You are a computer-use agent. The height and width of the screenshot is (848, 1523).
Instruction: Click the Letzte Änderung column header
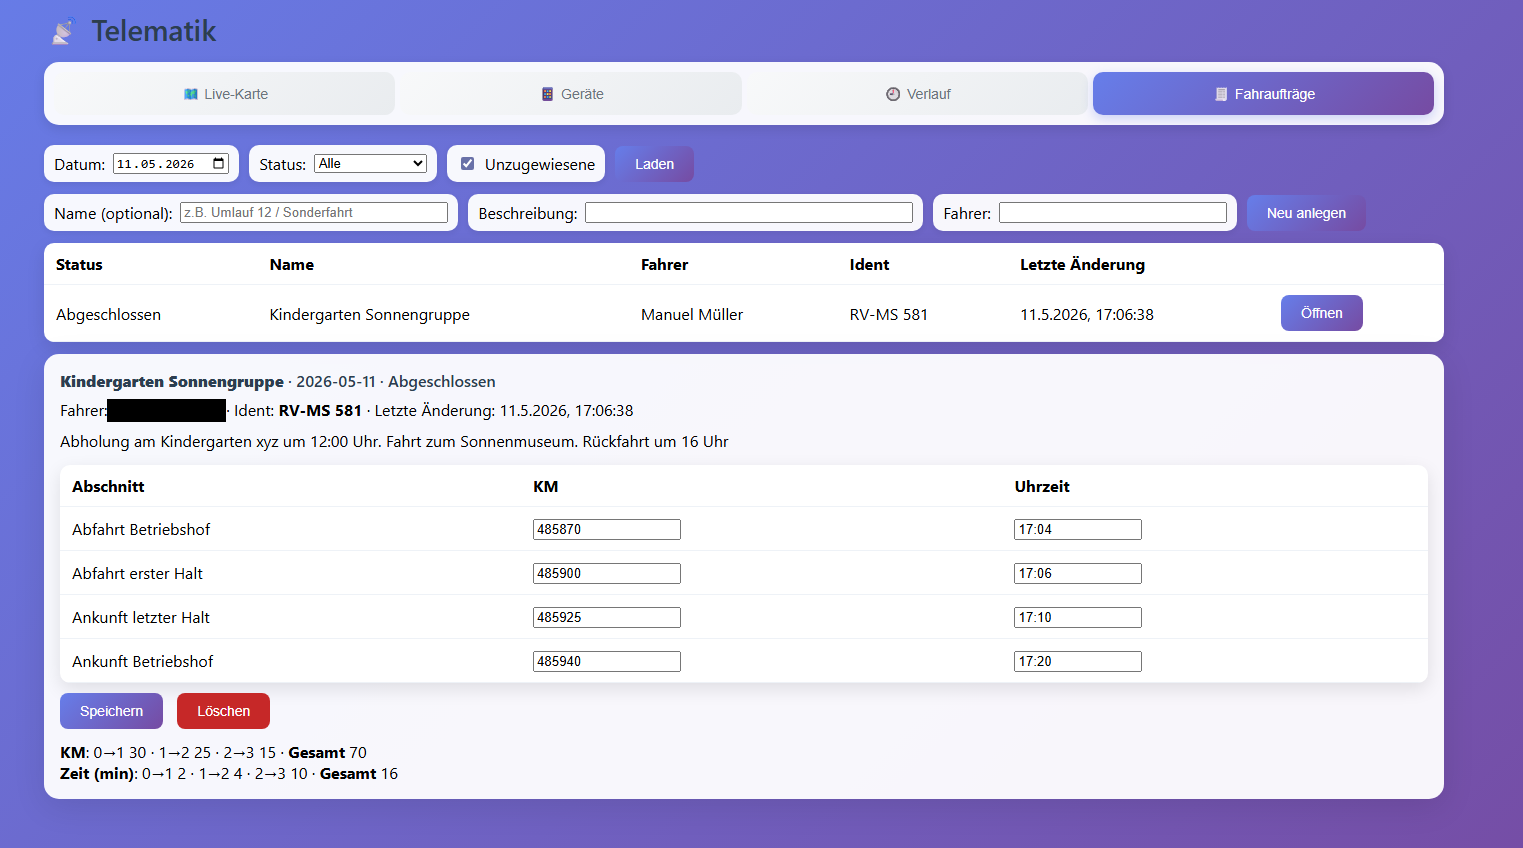pyautogui.click(x=1082, y=264)
